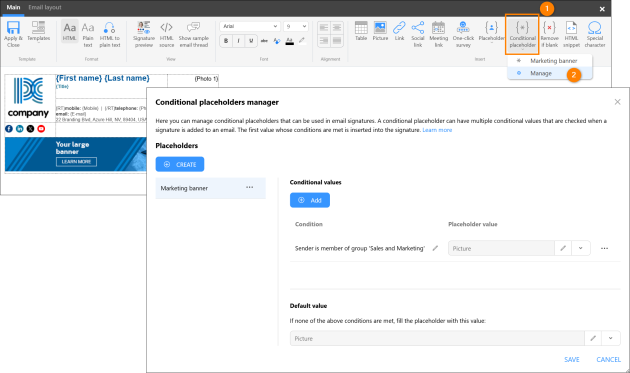
Task: Switch to the Email layout tab
Action: [x=45, y=7]
